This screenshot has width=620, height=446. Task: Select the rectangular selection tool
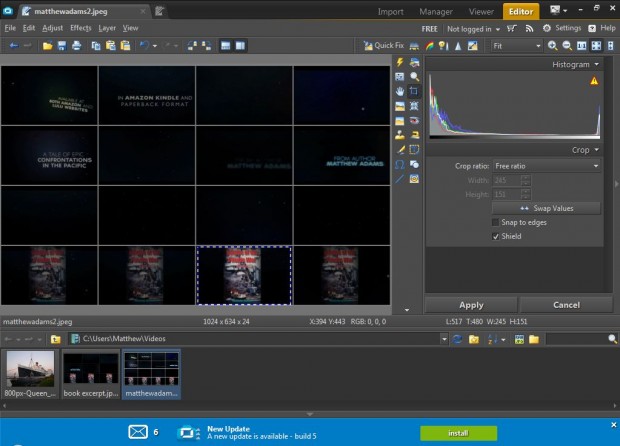(x=414, y=150)
